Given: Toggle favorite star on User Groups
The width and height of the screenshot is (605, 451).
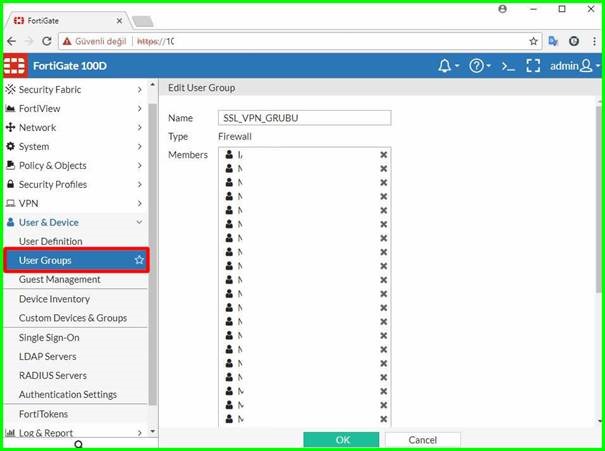Looking at the screenshot, I should point(139,260).
